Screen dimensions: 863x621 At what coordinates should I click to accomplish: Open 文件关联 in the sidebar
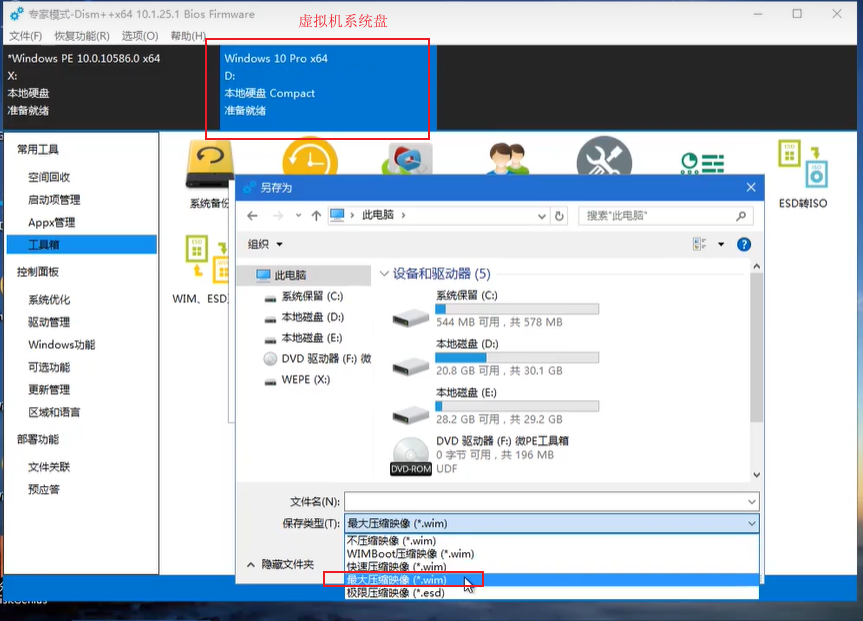click(49, 467)
